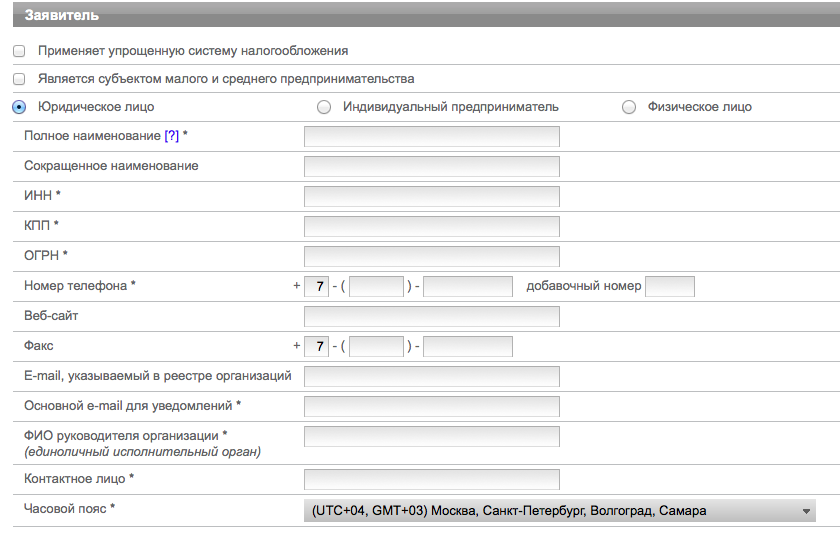Click the phone country code field with 7

[317, 287]
